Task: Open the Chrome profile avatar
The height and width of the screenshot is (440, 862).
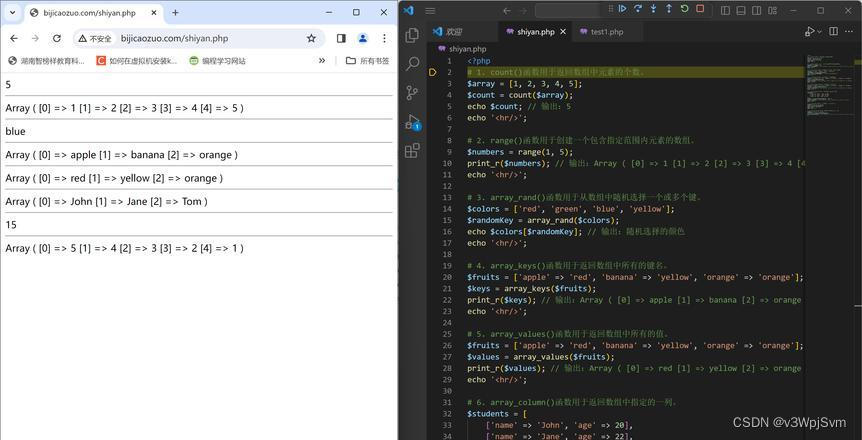Action: (x=362, y=38)
